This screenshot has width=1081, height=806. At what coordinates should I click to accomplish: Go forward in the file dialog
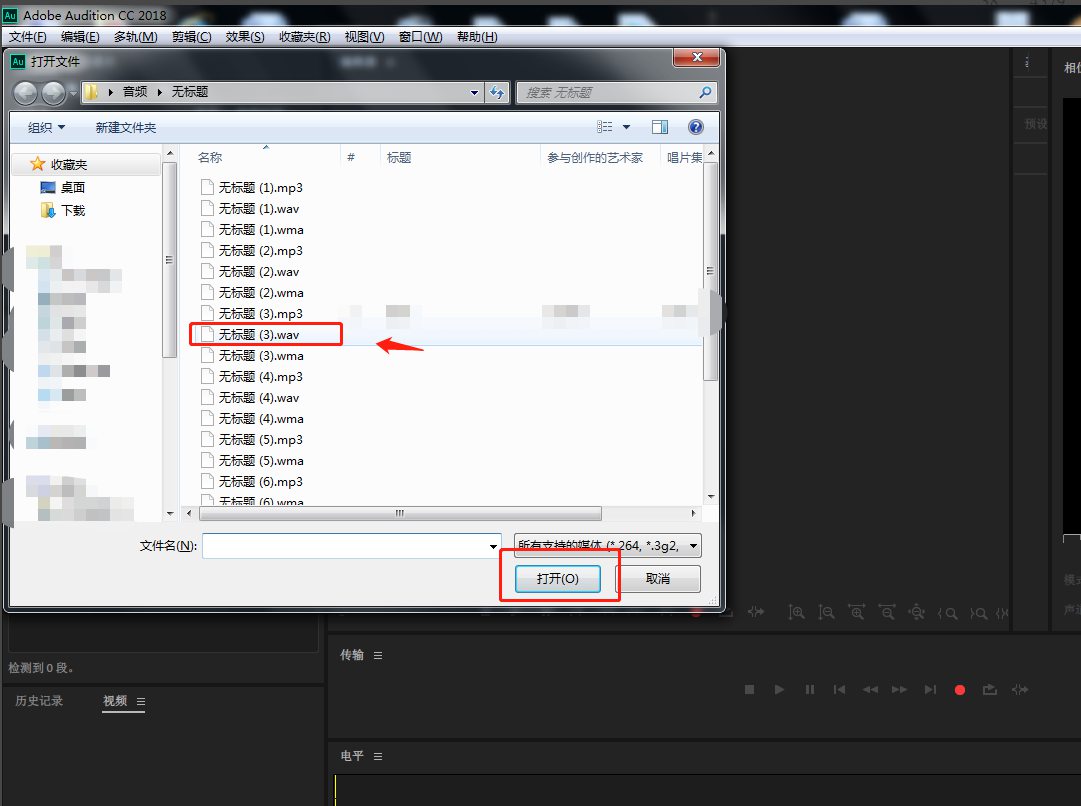(53, 92)
